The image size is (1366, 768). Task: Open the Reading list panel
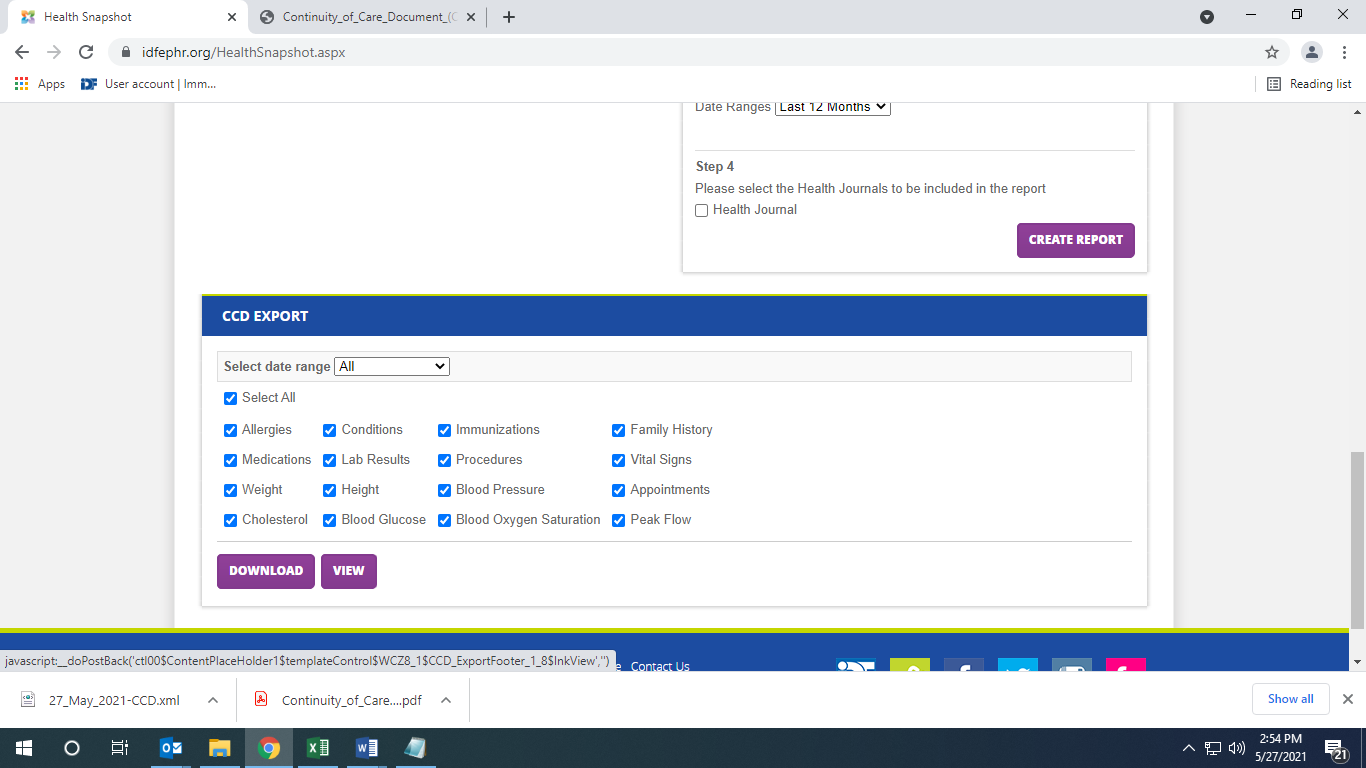(1309, 84)
